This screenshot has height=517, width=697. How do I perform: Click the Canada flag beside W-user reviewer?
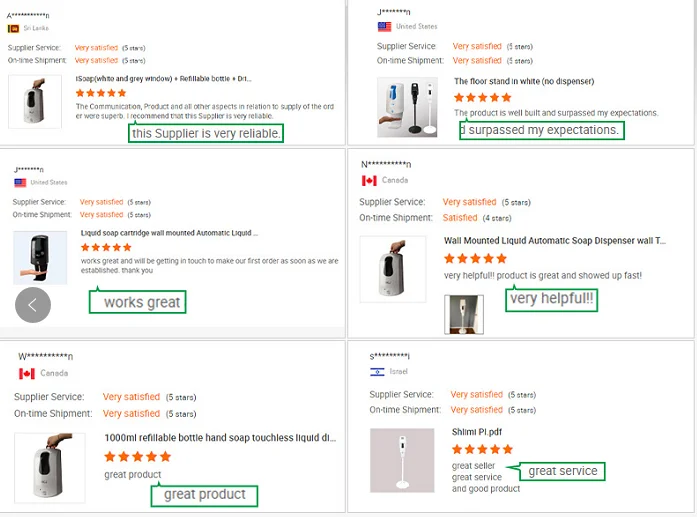(27, 373)
